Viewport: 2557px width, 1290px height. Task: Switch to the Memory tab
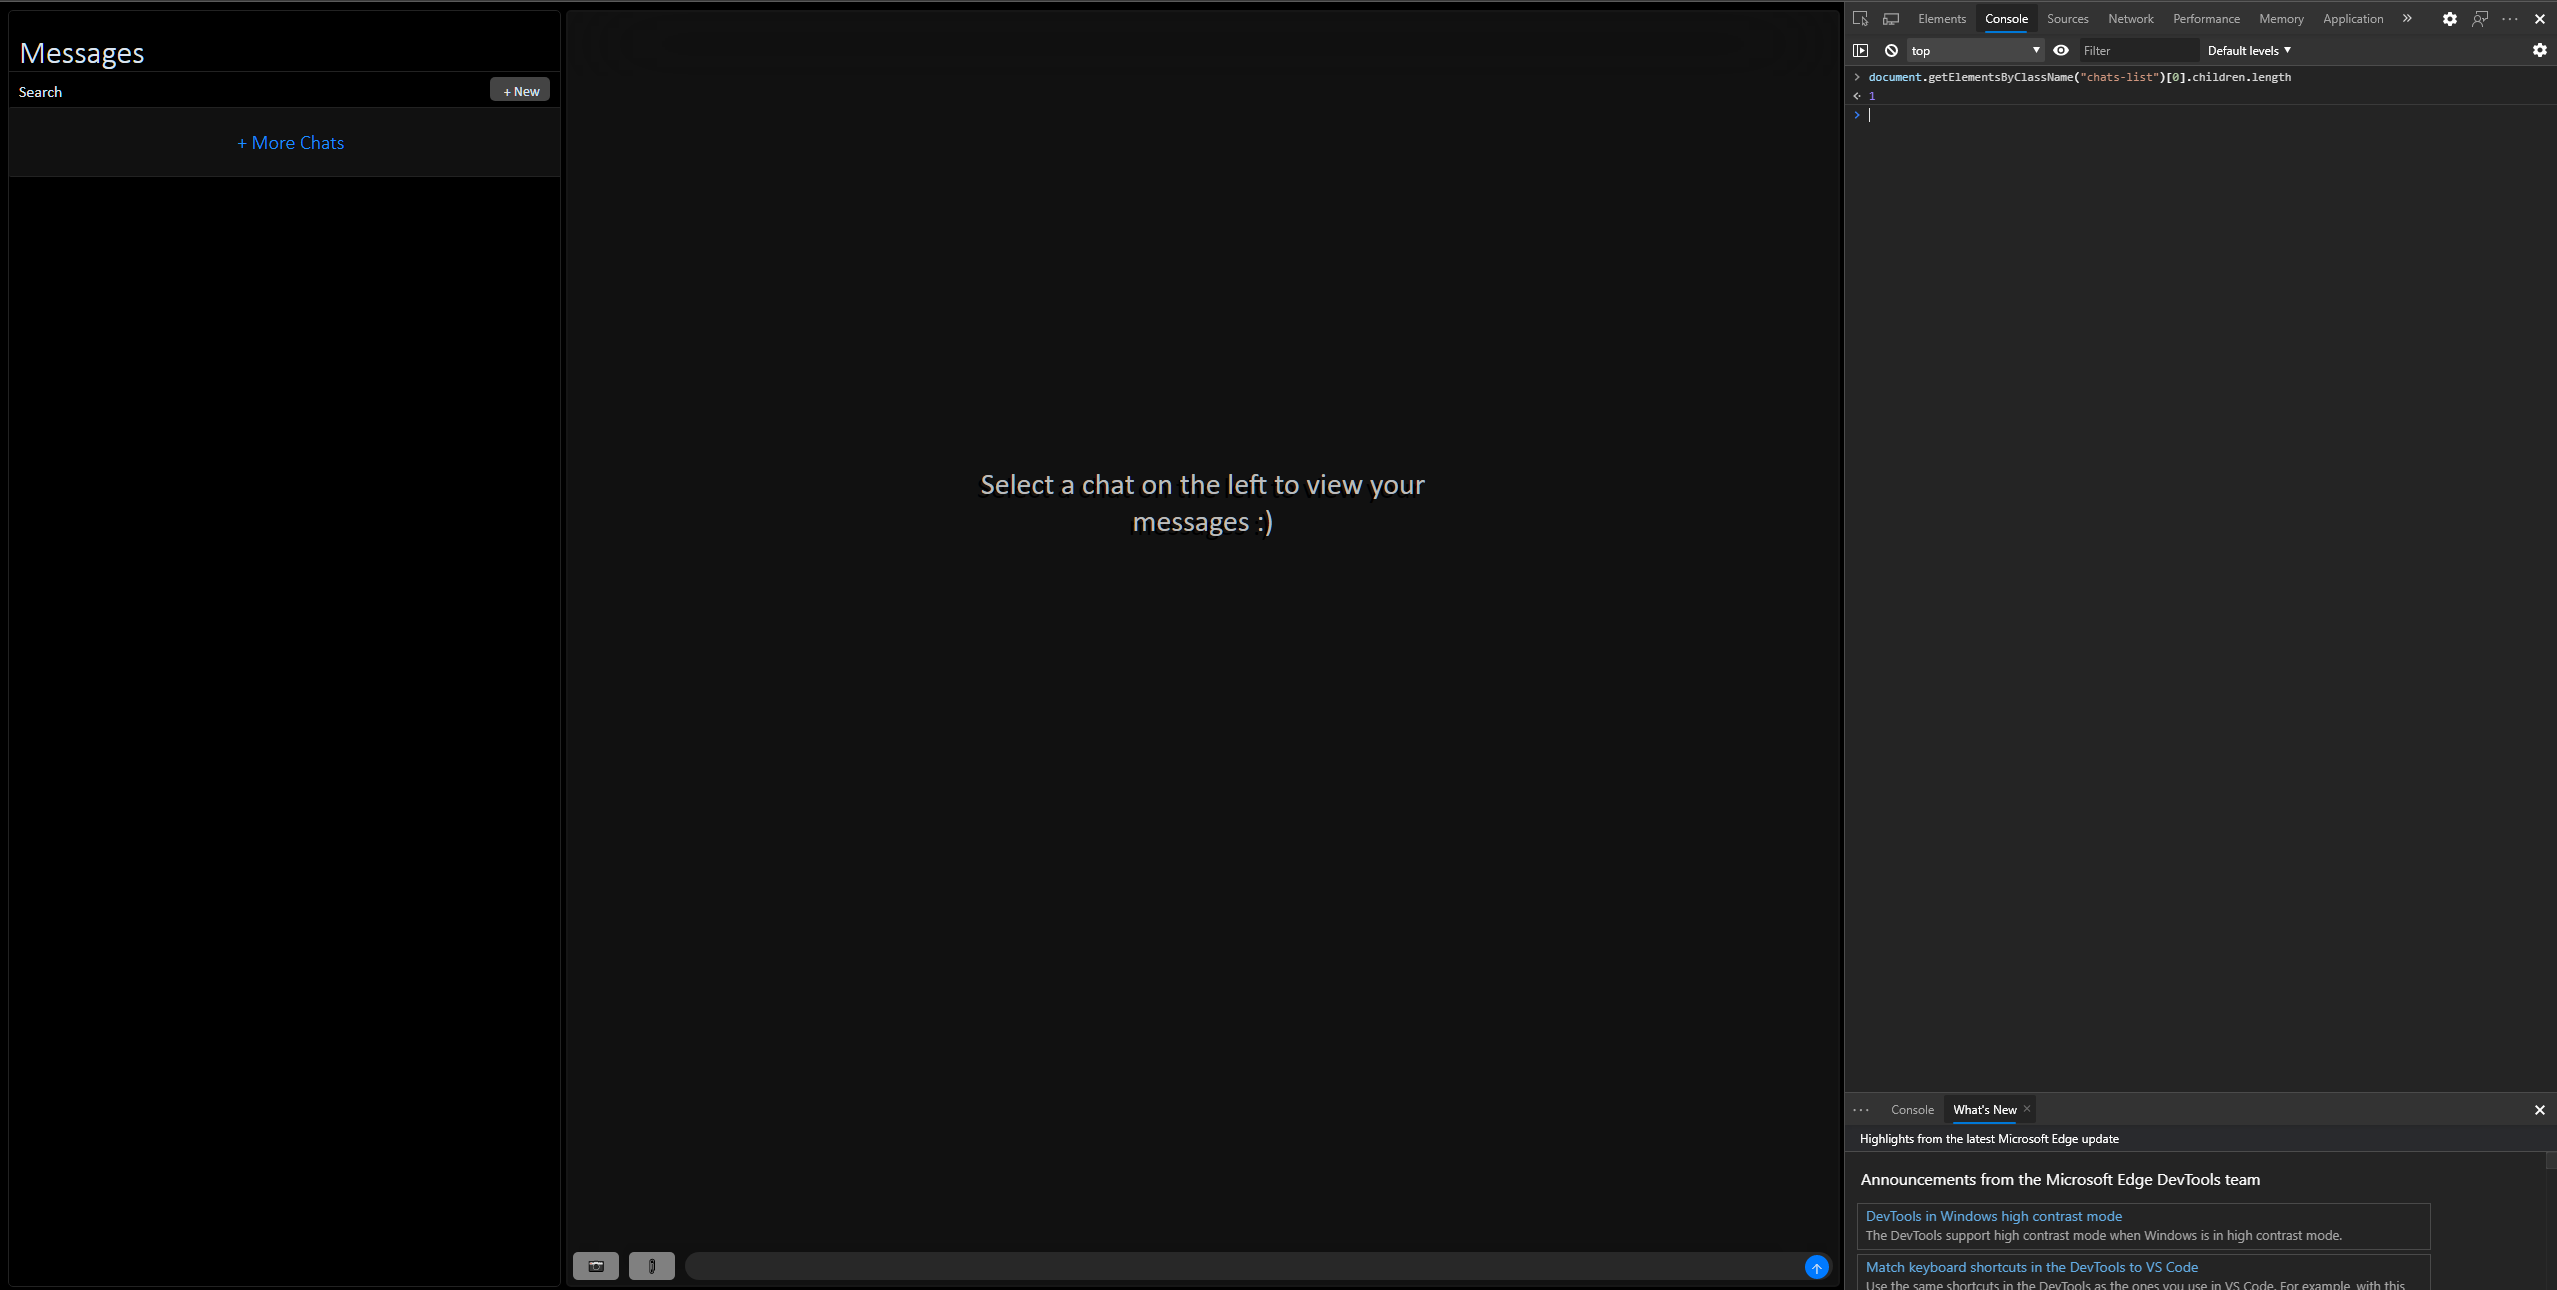[x=2281, y=18]
